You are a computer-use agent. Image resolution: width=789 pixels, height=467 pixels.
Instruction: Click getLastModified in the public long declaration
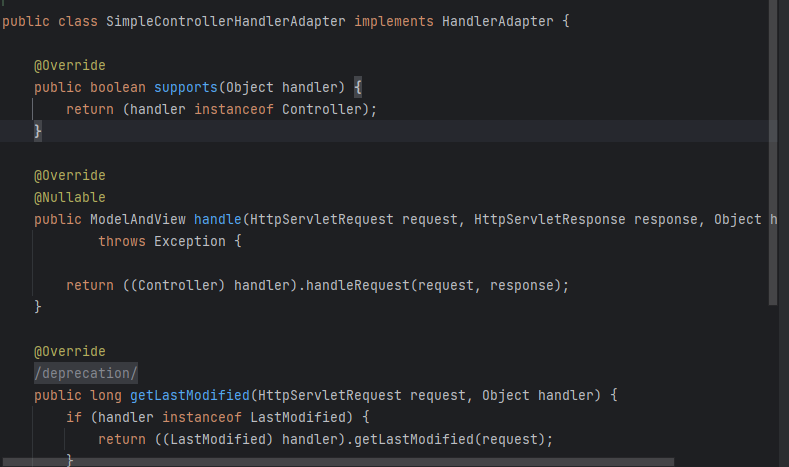point(190,396)
